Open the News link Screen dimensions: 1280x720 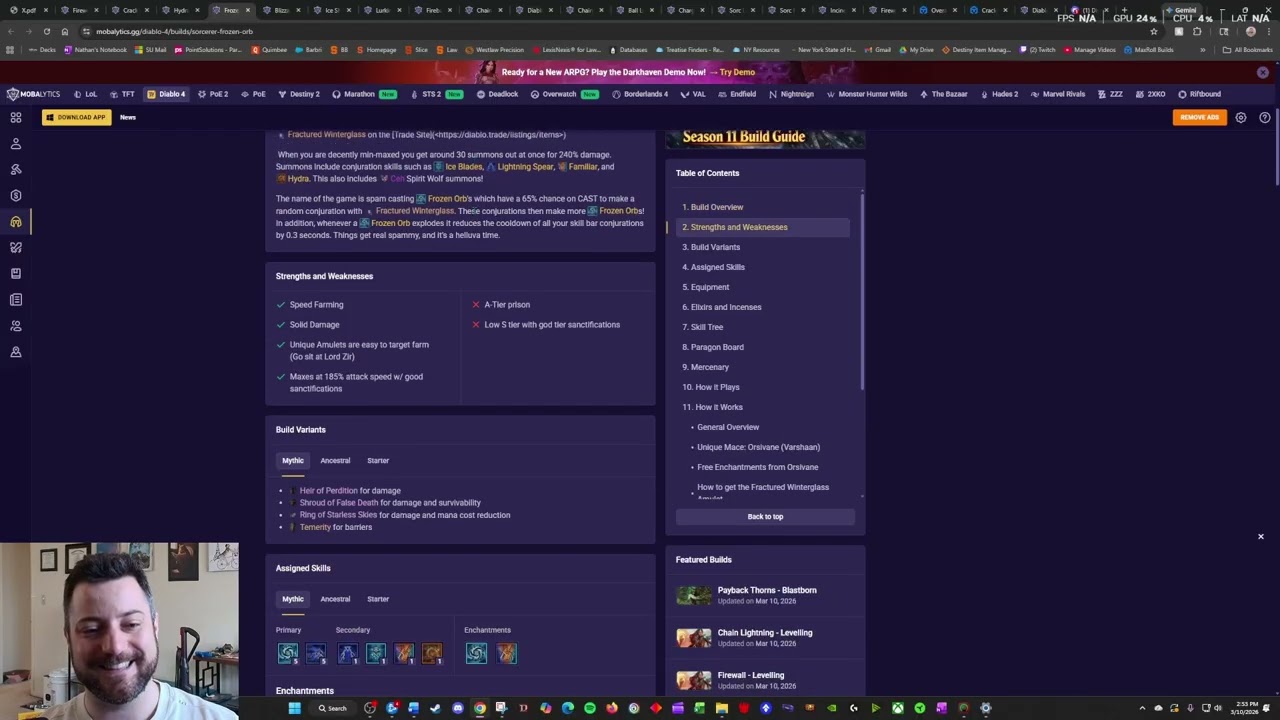(128, 117)
